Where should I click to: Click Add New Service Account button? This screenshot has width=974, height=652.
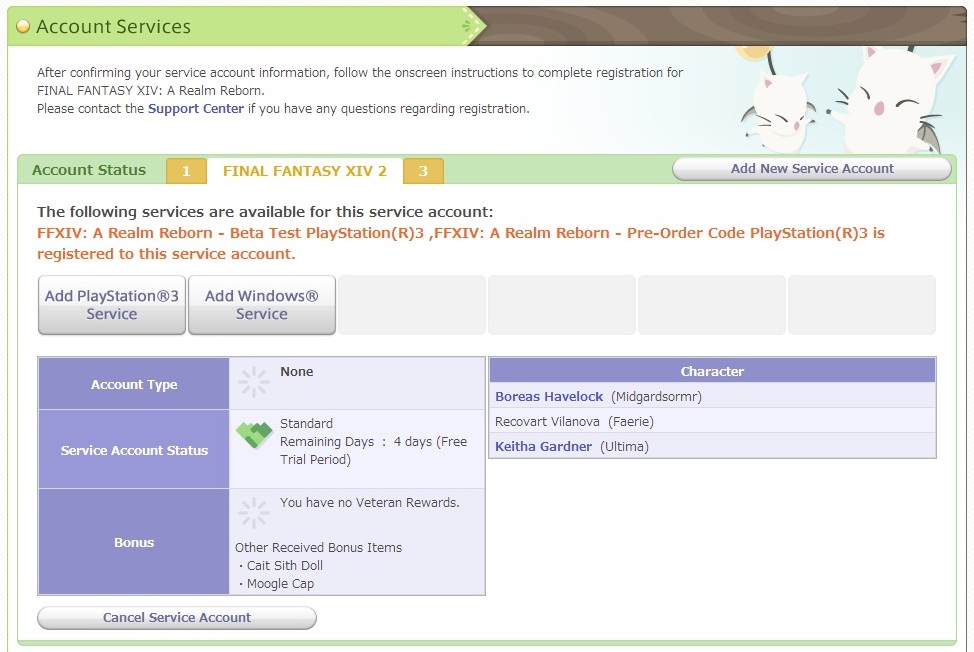tap(812, 168)
